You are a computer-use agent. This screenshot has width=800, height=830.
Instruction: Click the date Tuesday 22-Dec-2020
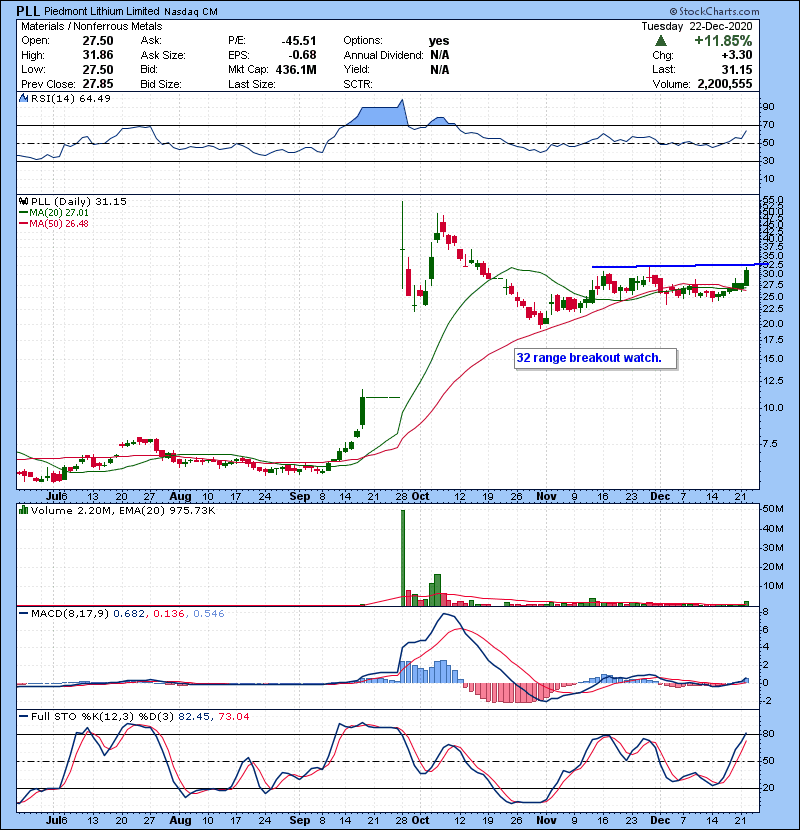[697, 26]
